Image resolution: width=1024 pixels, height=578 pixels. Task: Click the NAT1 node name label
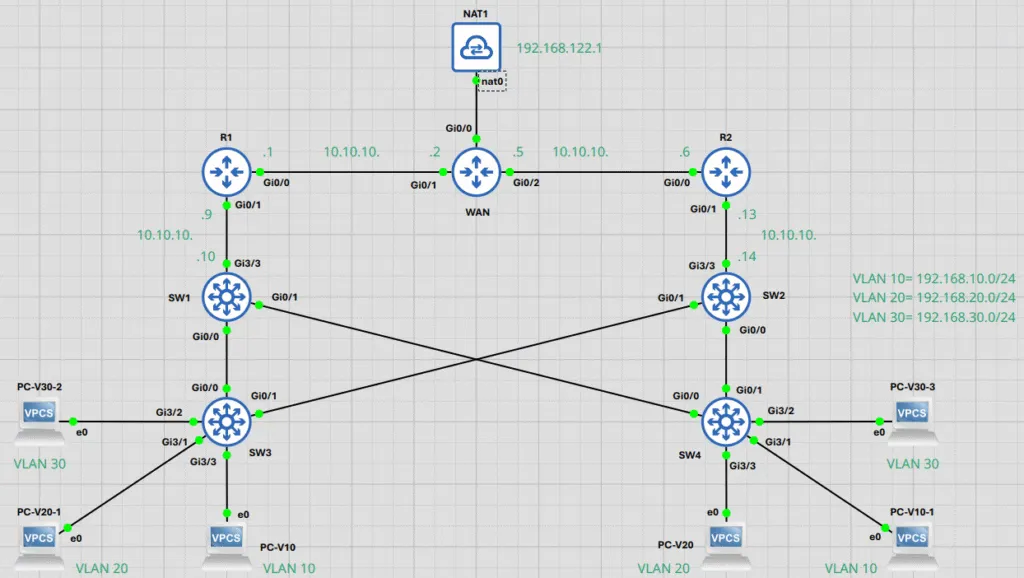pyautogui.click(x=475, y=14)
